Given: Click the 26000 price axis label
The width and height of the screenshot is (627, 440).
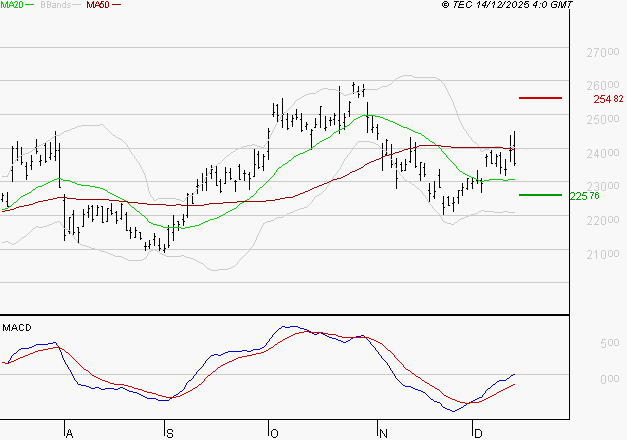Looking at the screenshot, I should tap(603, 86).
